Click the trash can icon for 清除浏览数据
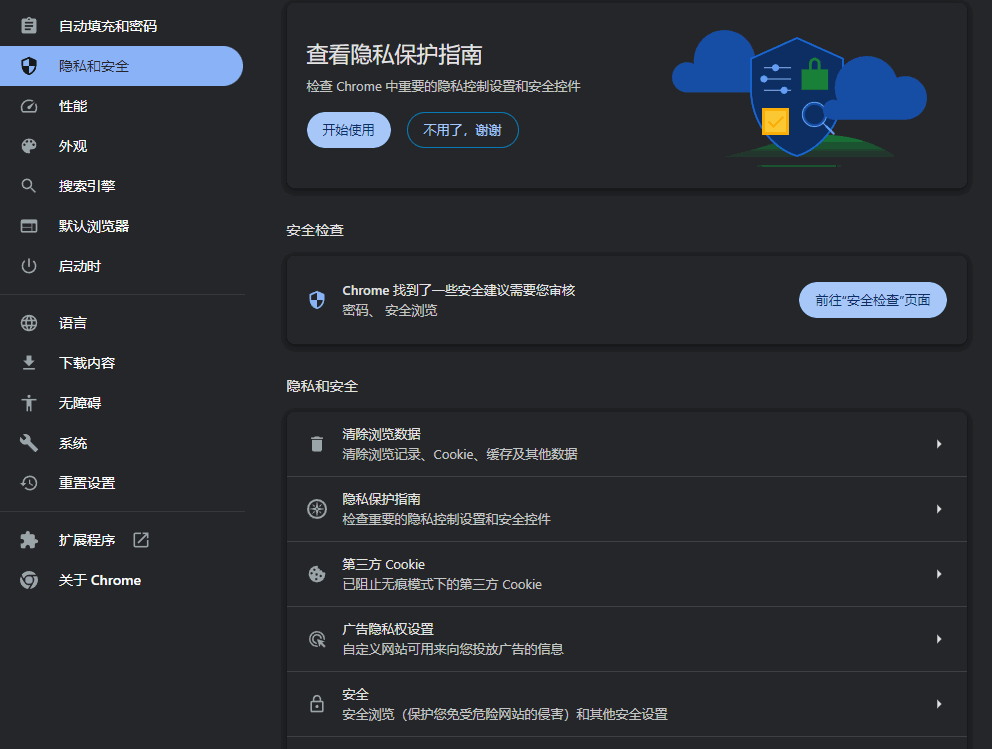992x749 pixels. coord(317,444)
